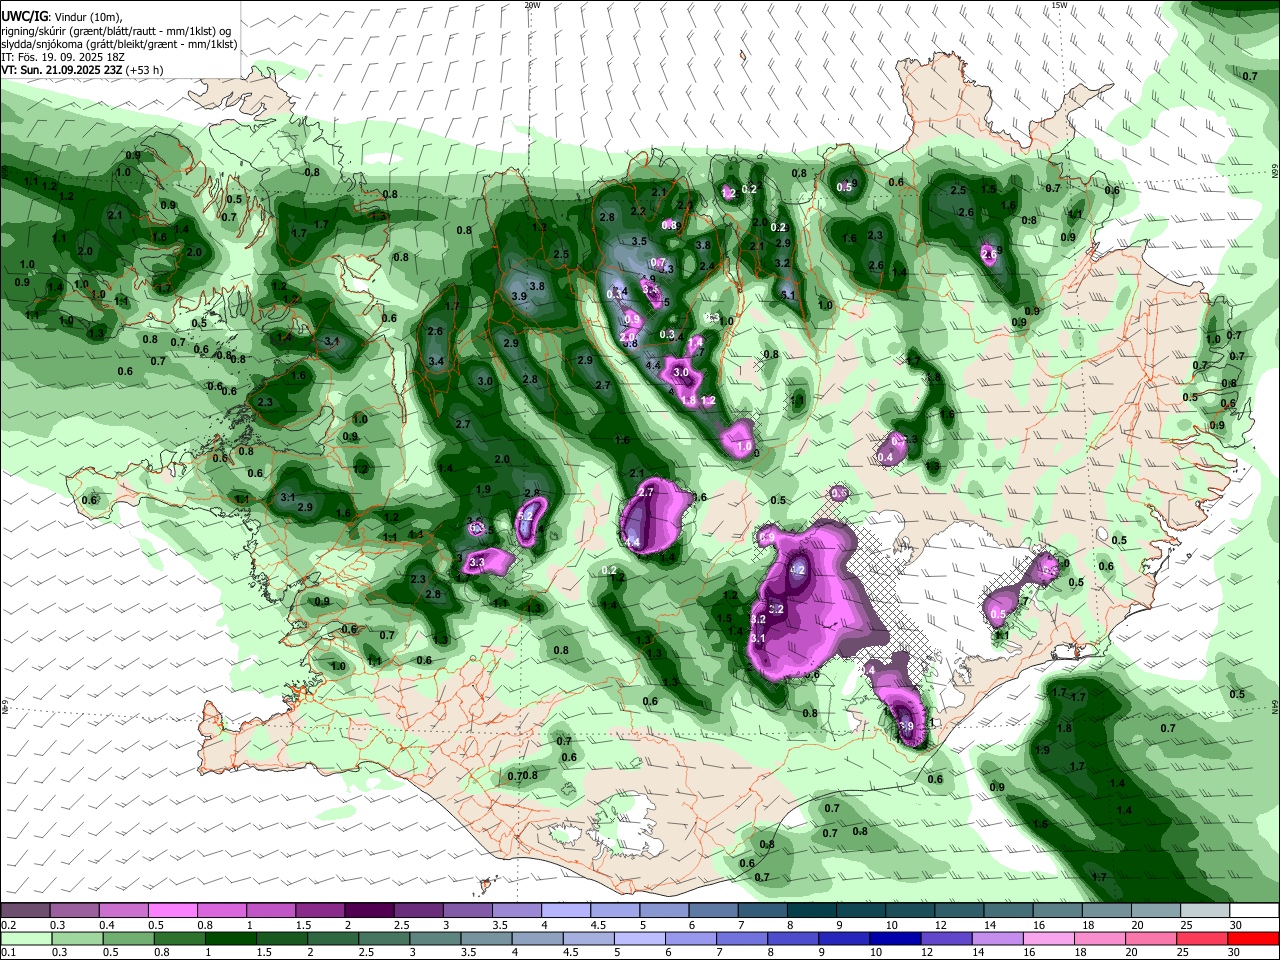Click the 0.2 swatch in the upper legend row
The width and height of the screenshot is (1280, 960).
25,911
